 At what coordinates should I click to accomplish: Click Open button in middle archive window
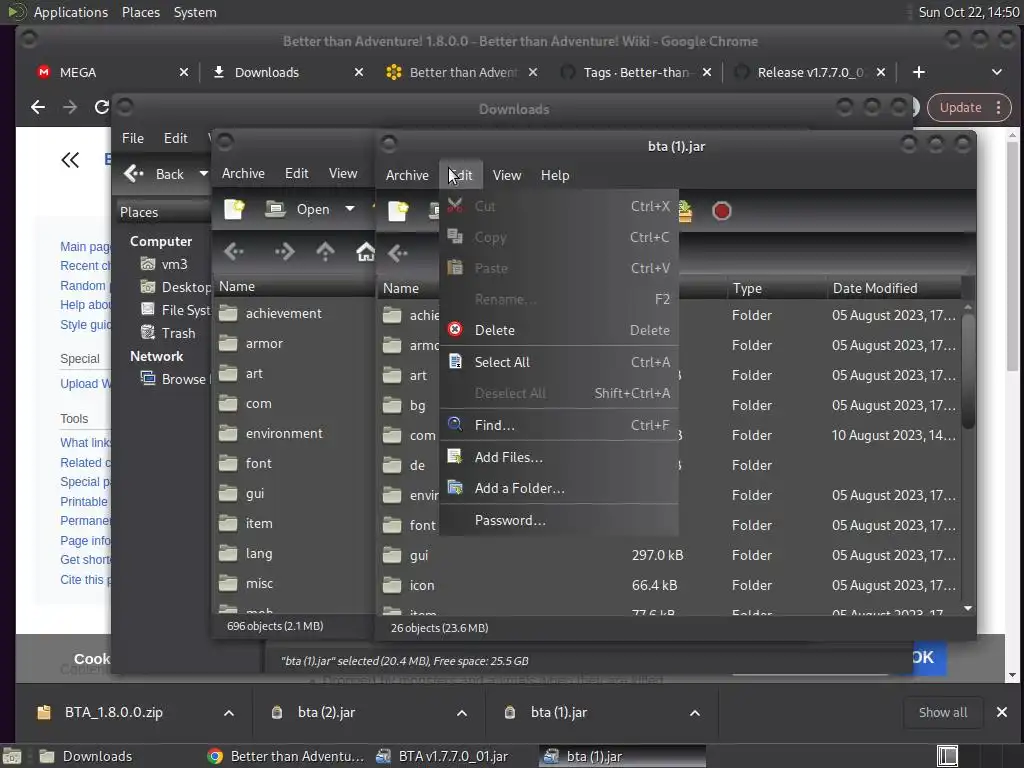pos(298,209)
